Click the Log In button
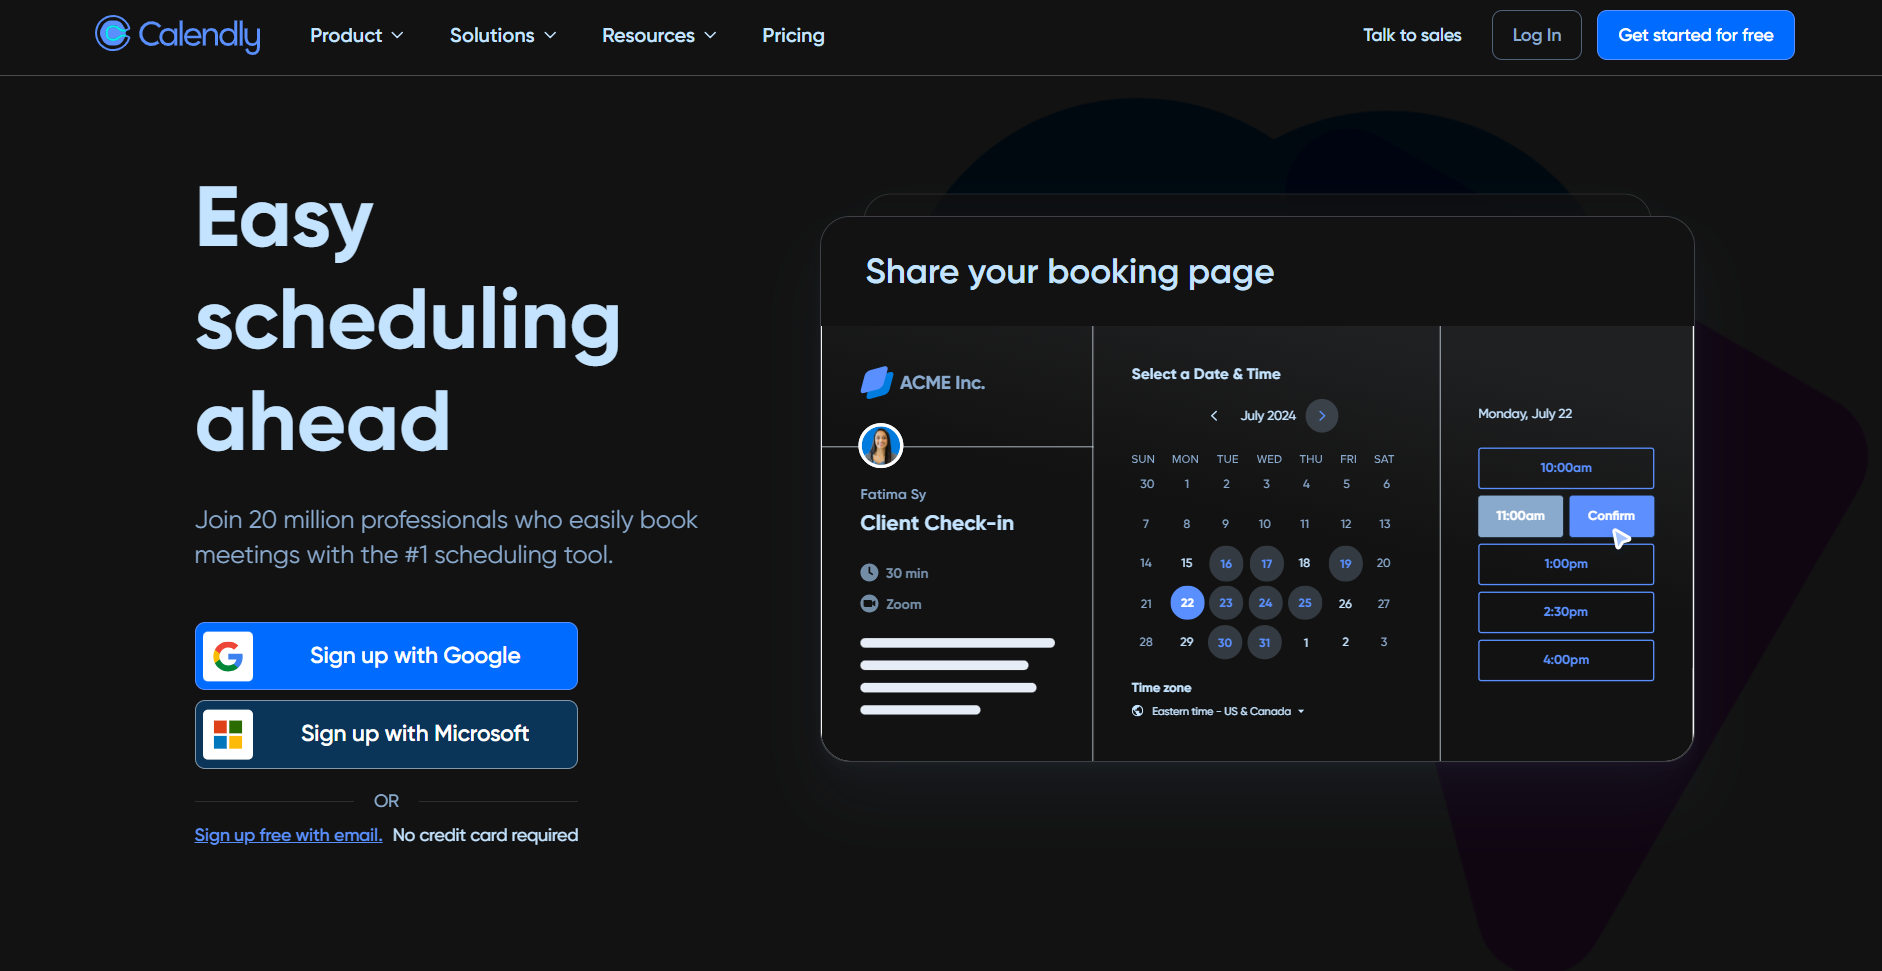Image resolution: width=1882 pixels, height=971 pixels. pos(1536,35)
